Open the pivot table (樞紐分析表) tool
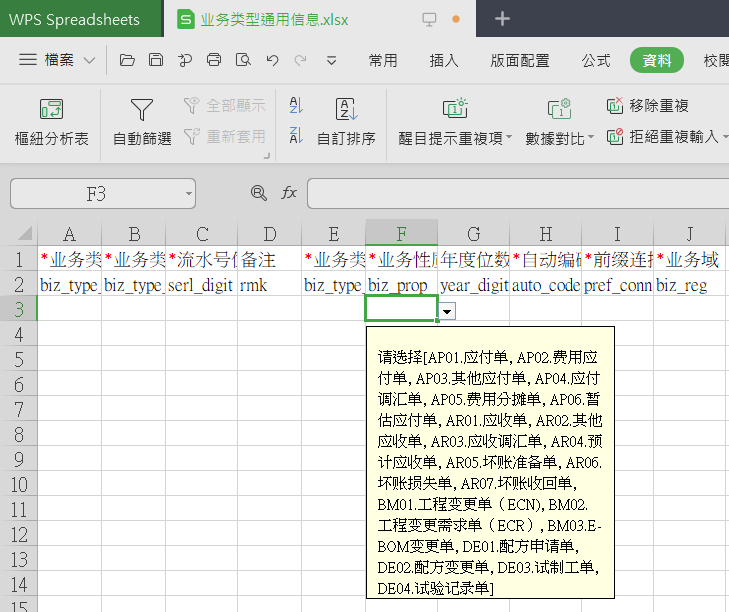Screen dimensions: 729x612 (51, 122)
